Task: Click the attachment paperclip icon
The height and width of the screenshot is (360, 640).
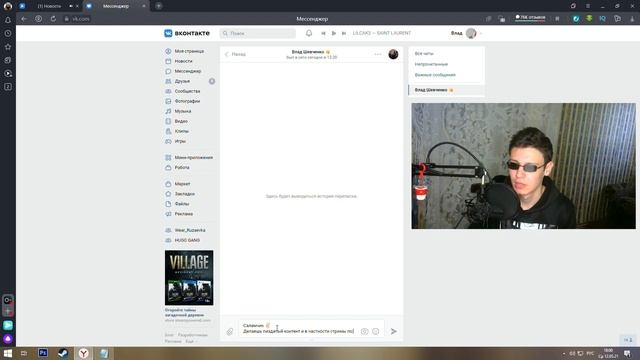Action: 230,331
